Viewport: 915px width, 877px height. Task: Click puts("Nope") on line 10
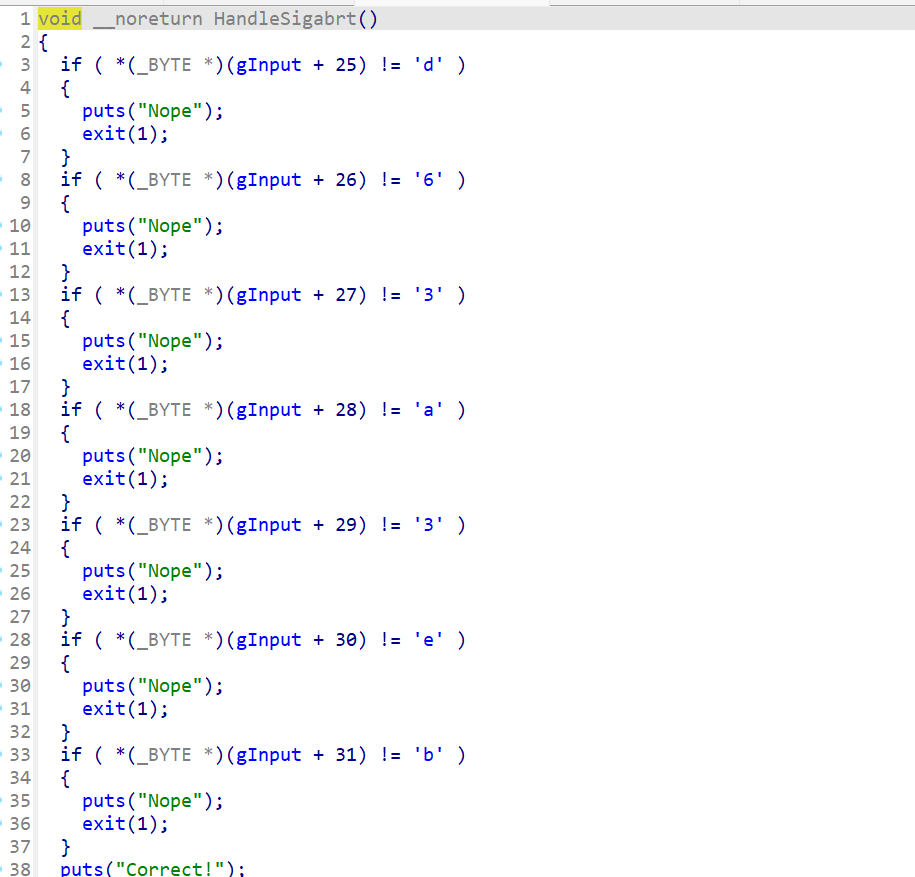(x=148, y=226)
